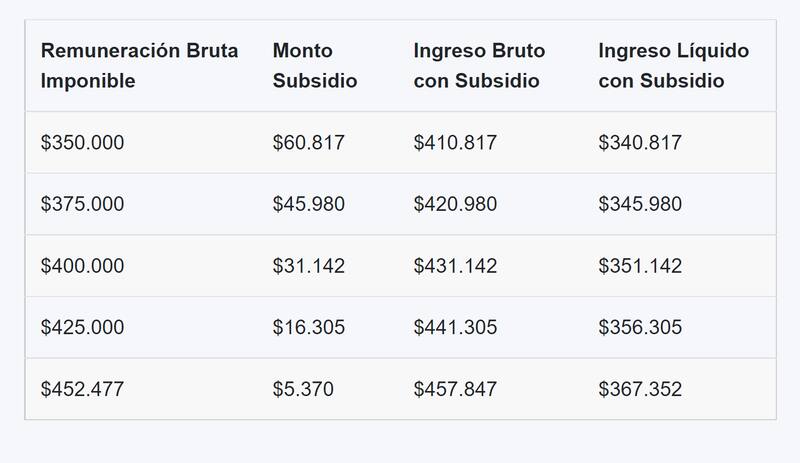
Task: Click the $16.305 subsidy cell
Action: coord(308,328)
